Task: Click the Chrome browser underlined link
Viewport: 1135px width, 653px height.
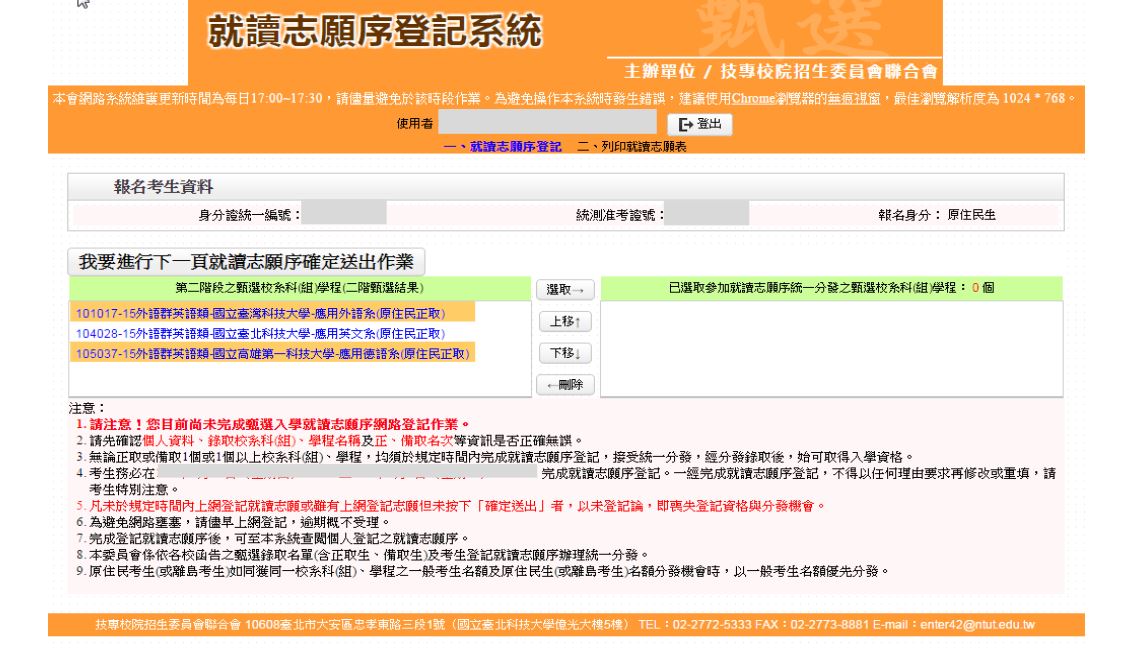Action: [753, 98]
